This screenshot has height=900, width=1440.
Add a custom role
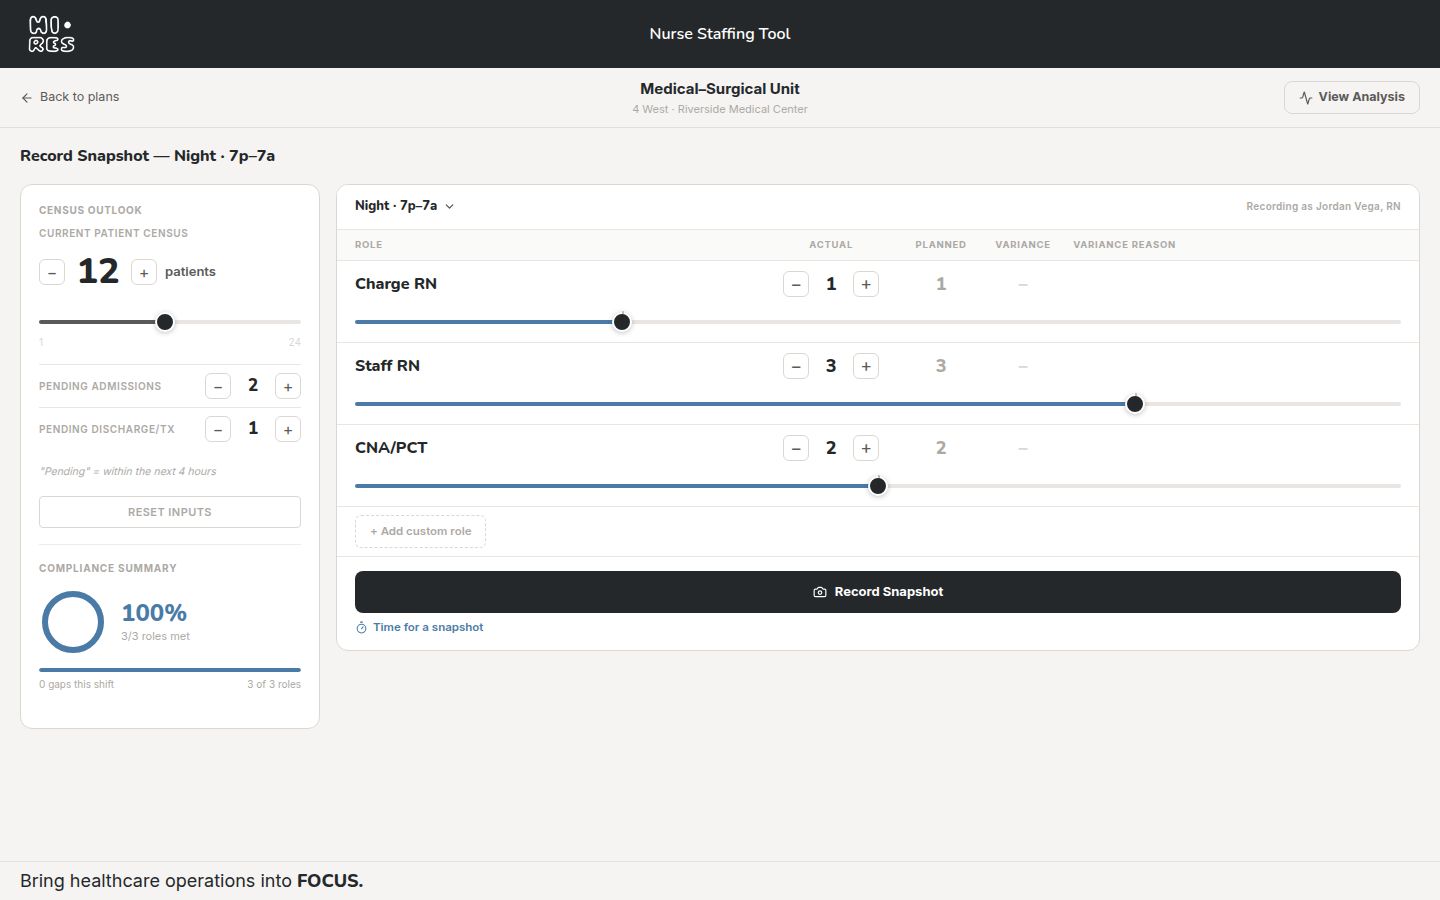[420, 531]
